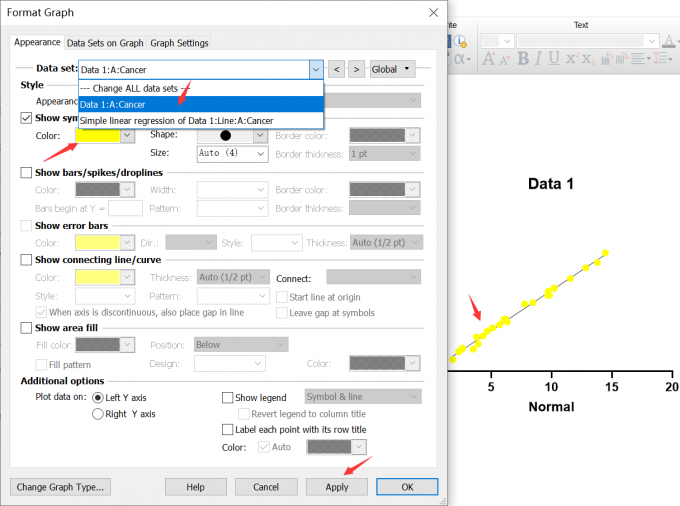Viewport: 680px width, 506px height.
Task: Go to previous data set arrow
Action: pyautogui.click(x=337, y=69)
